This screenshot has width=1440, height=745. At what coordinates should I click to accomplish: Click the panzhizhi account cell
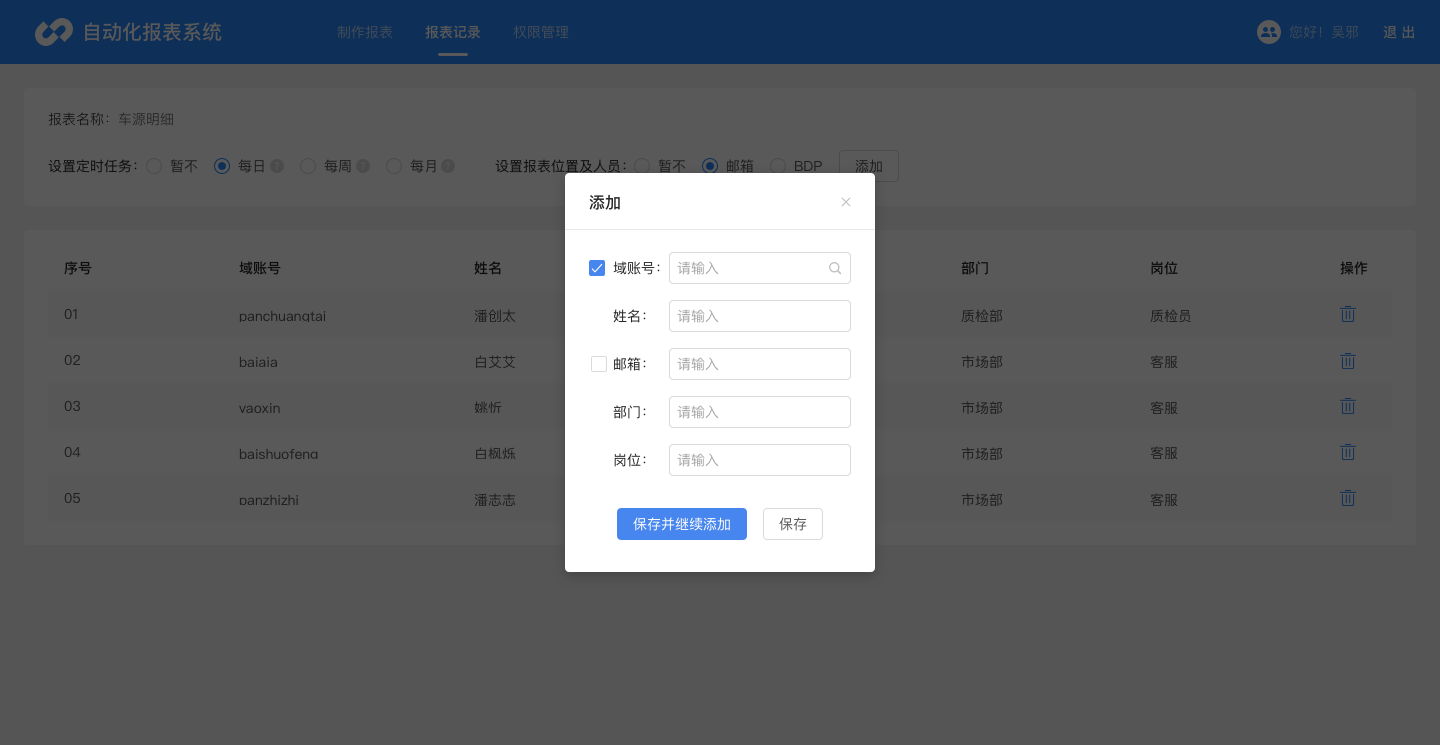(x=269, y=500)
